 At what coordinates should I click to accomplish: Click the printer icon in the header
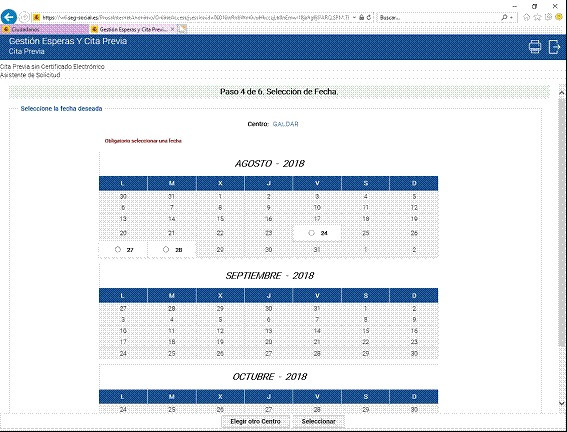[x=535, y=47]
